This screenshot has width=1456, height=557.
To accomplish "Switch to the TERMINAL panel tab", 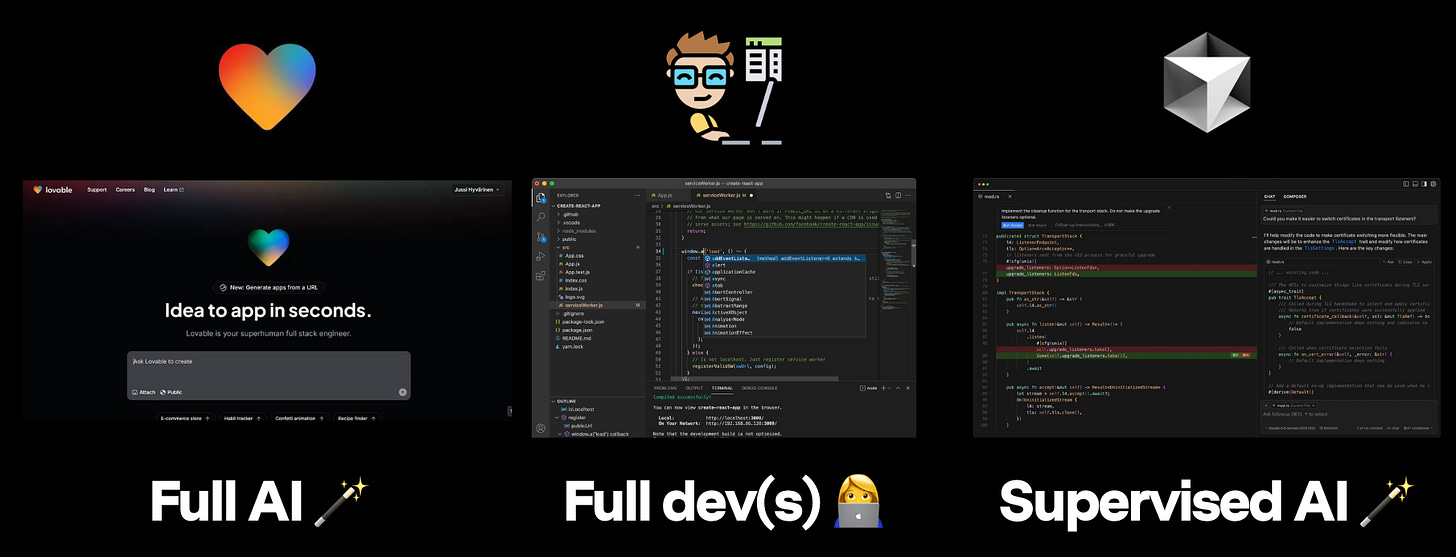I will 722,387.
